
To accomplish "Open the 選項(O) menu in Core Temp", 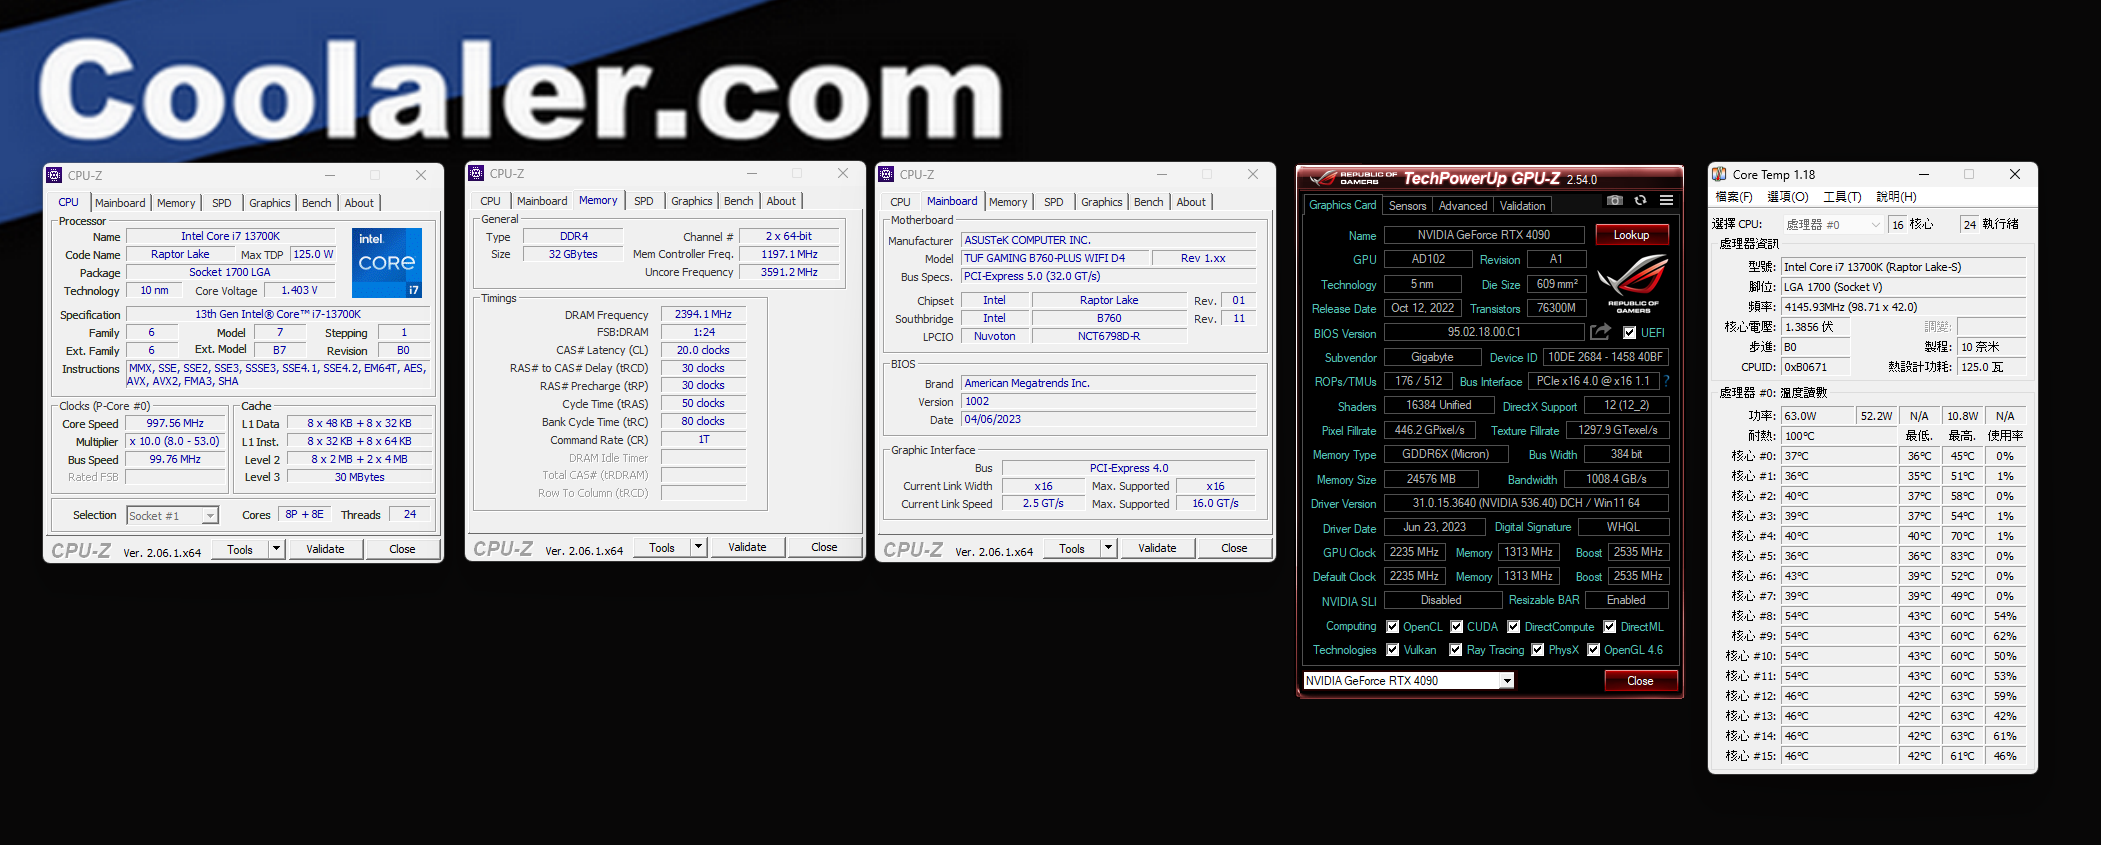I will click(1788, 197).
